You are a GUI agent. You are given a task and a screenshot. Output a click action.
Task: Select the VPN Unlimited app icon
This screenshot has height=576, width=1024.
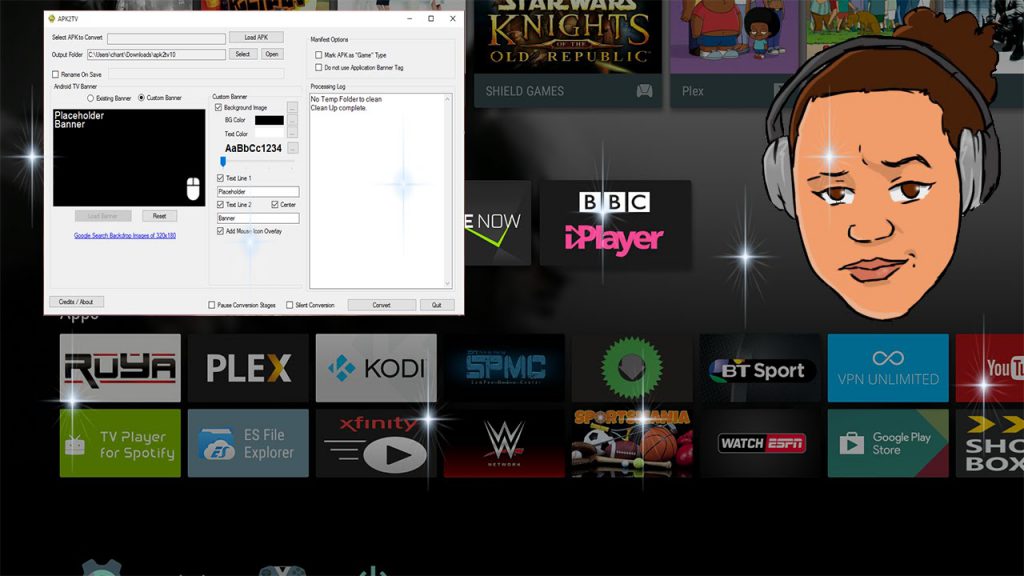pyautogui.click(x=887, y=368)
